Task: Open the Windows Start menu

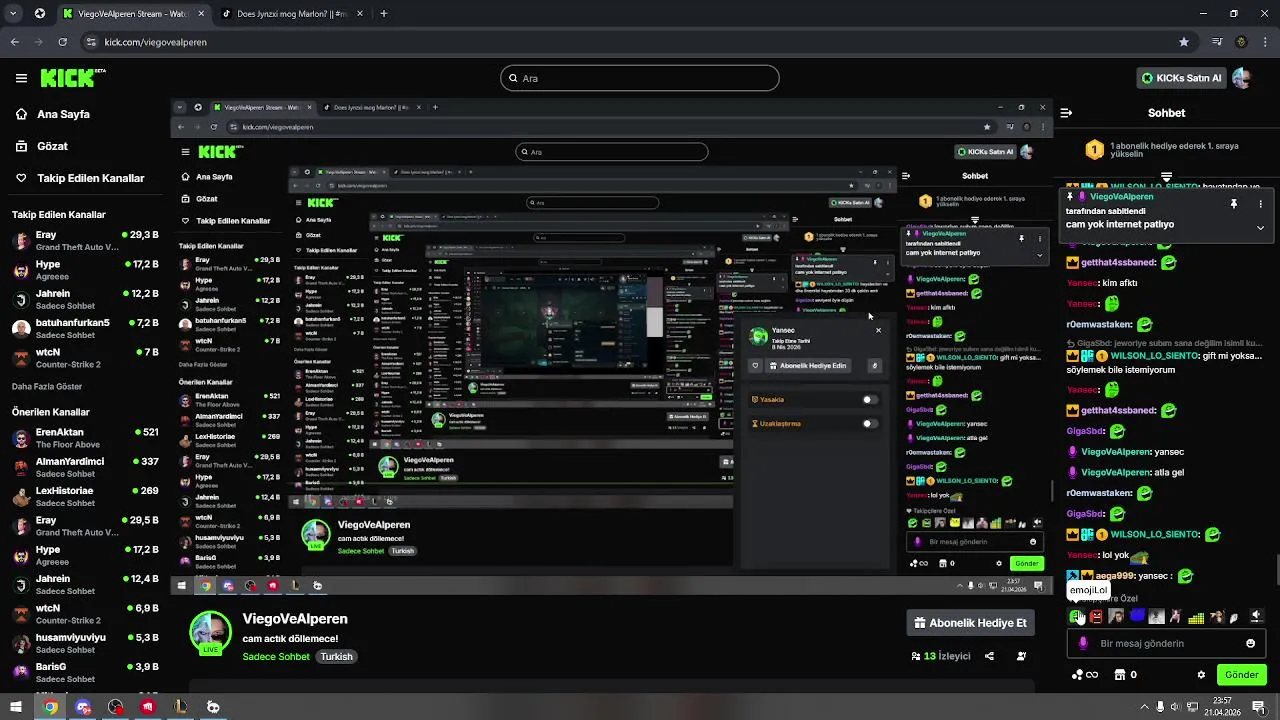Action: pos(17,707)
